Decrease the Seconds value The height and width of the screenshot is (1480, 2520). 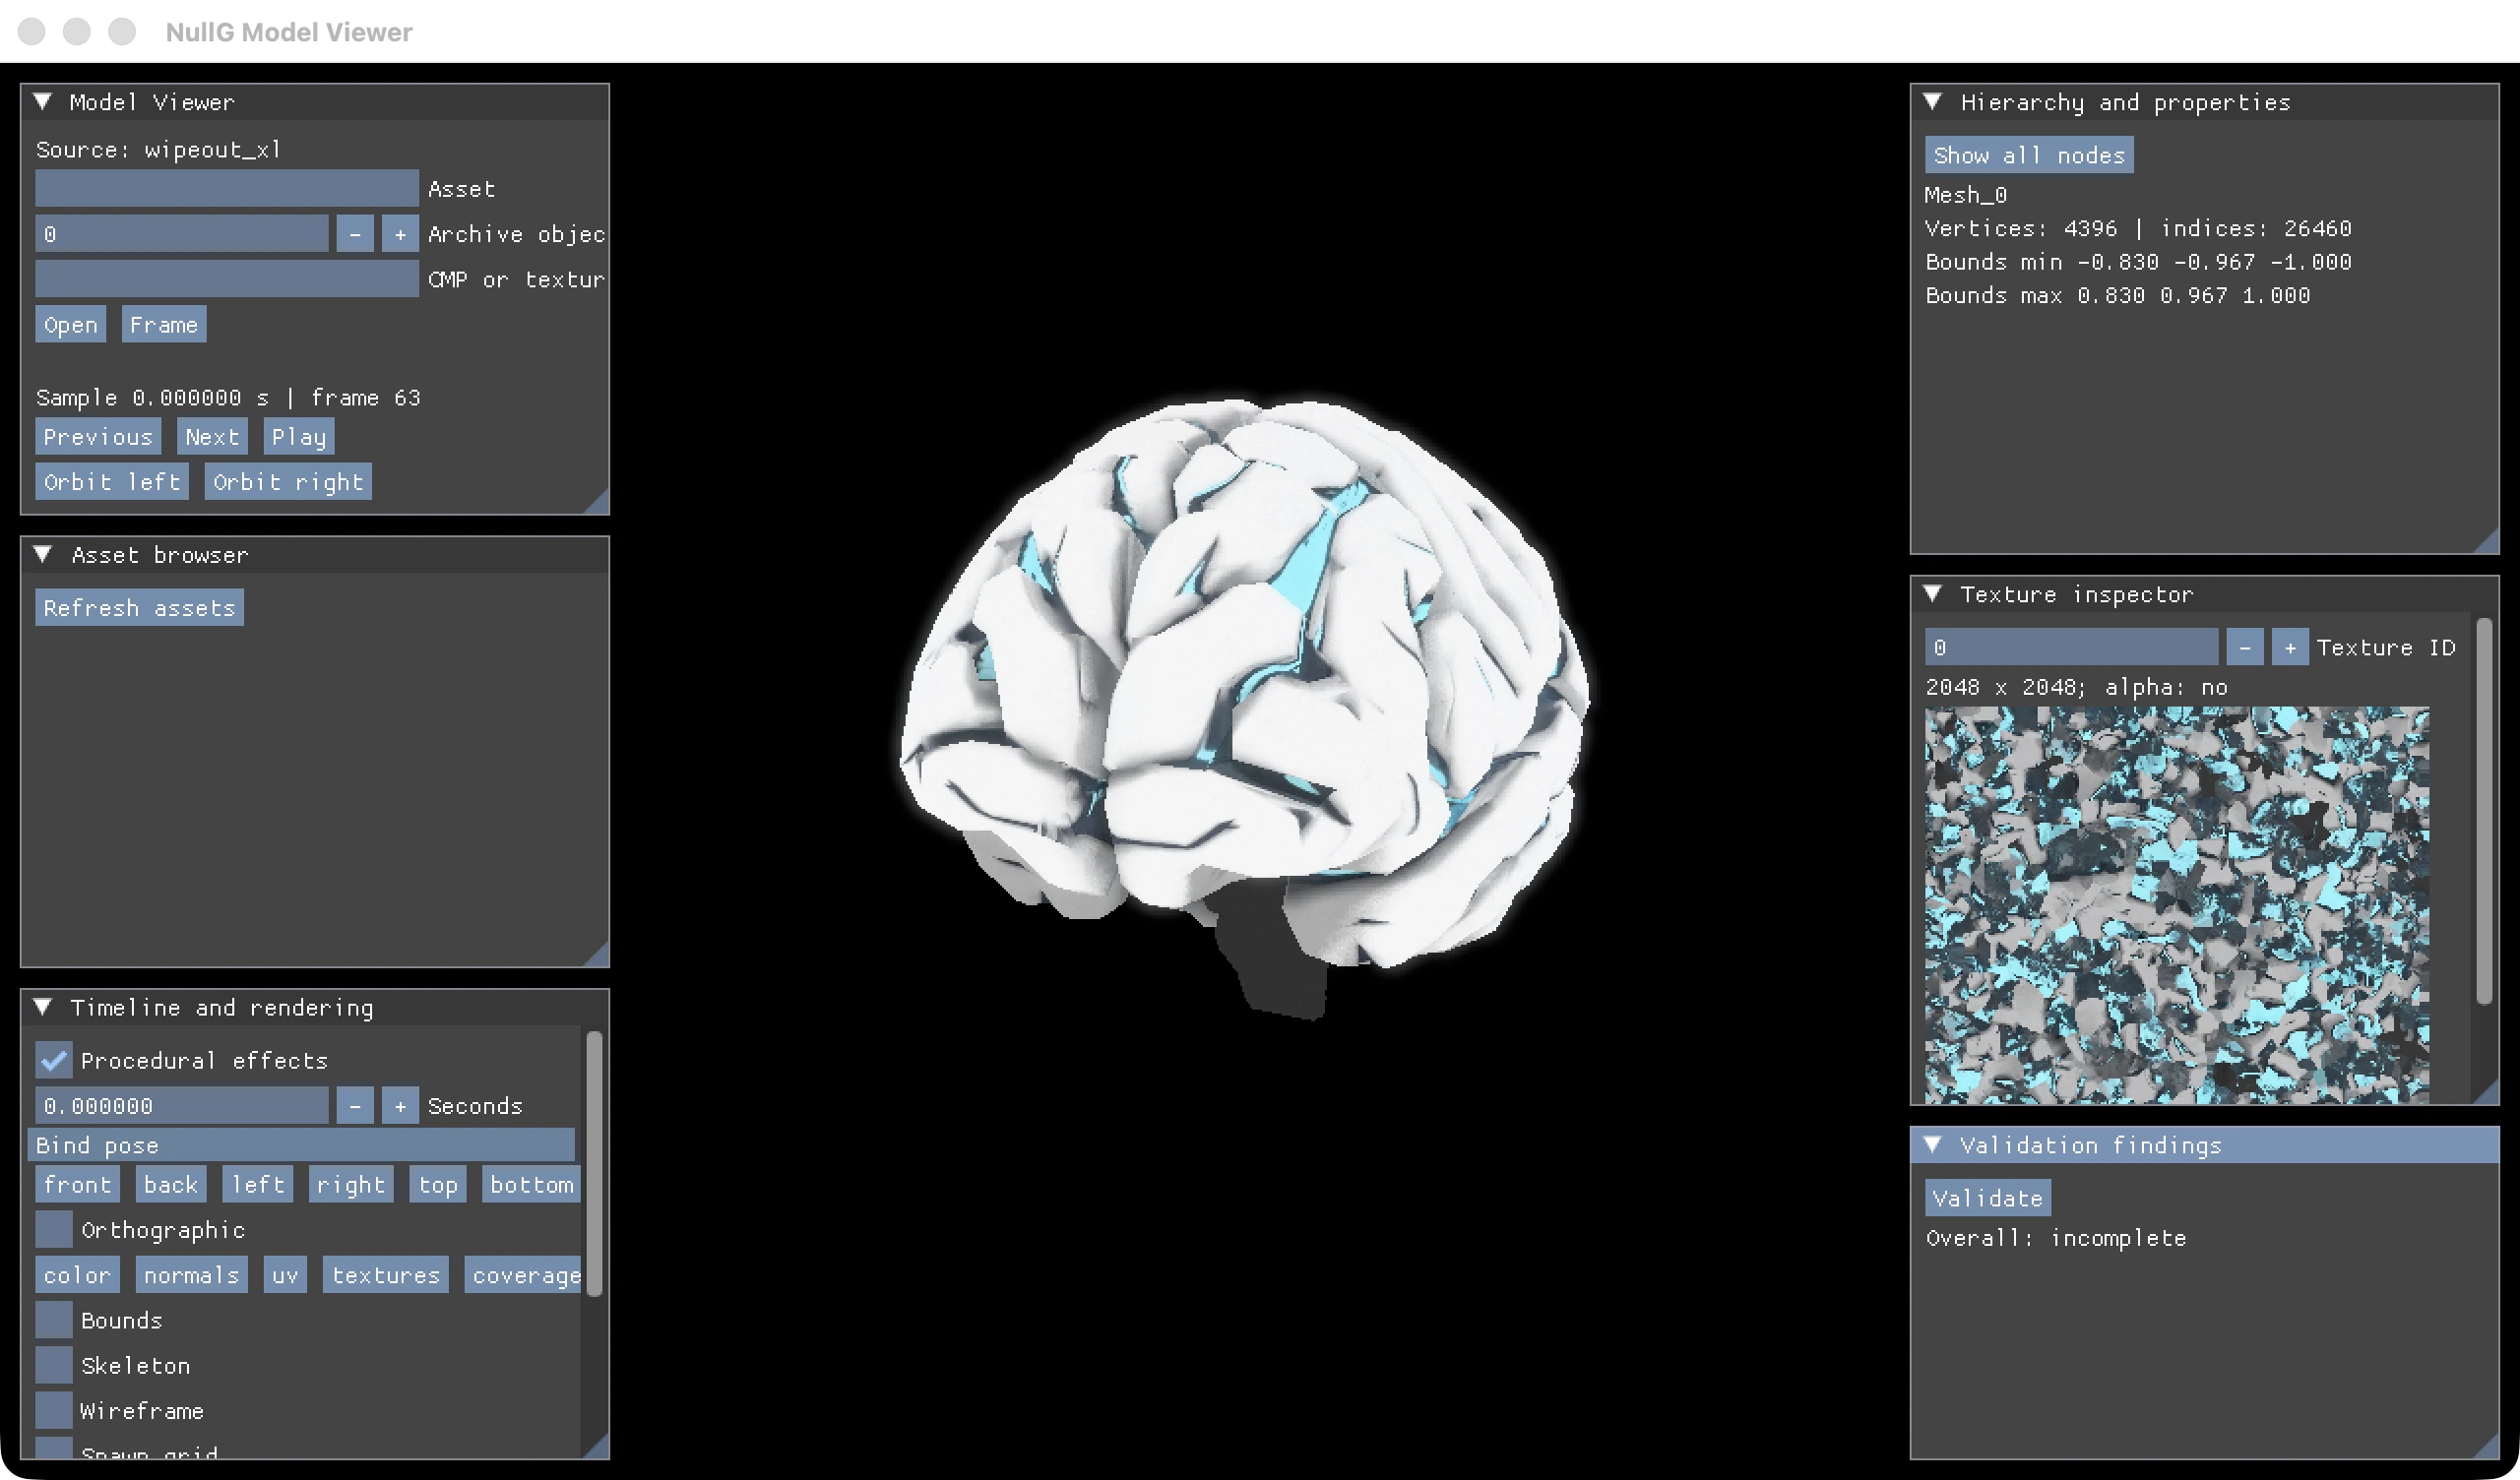click(355, 1106)
